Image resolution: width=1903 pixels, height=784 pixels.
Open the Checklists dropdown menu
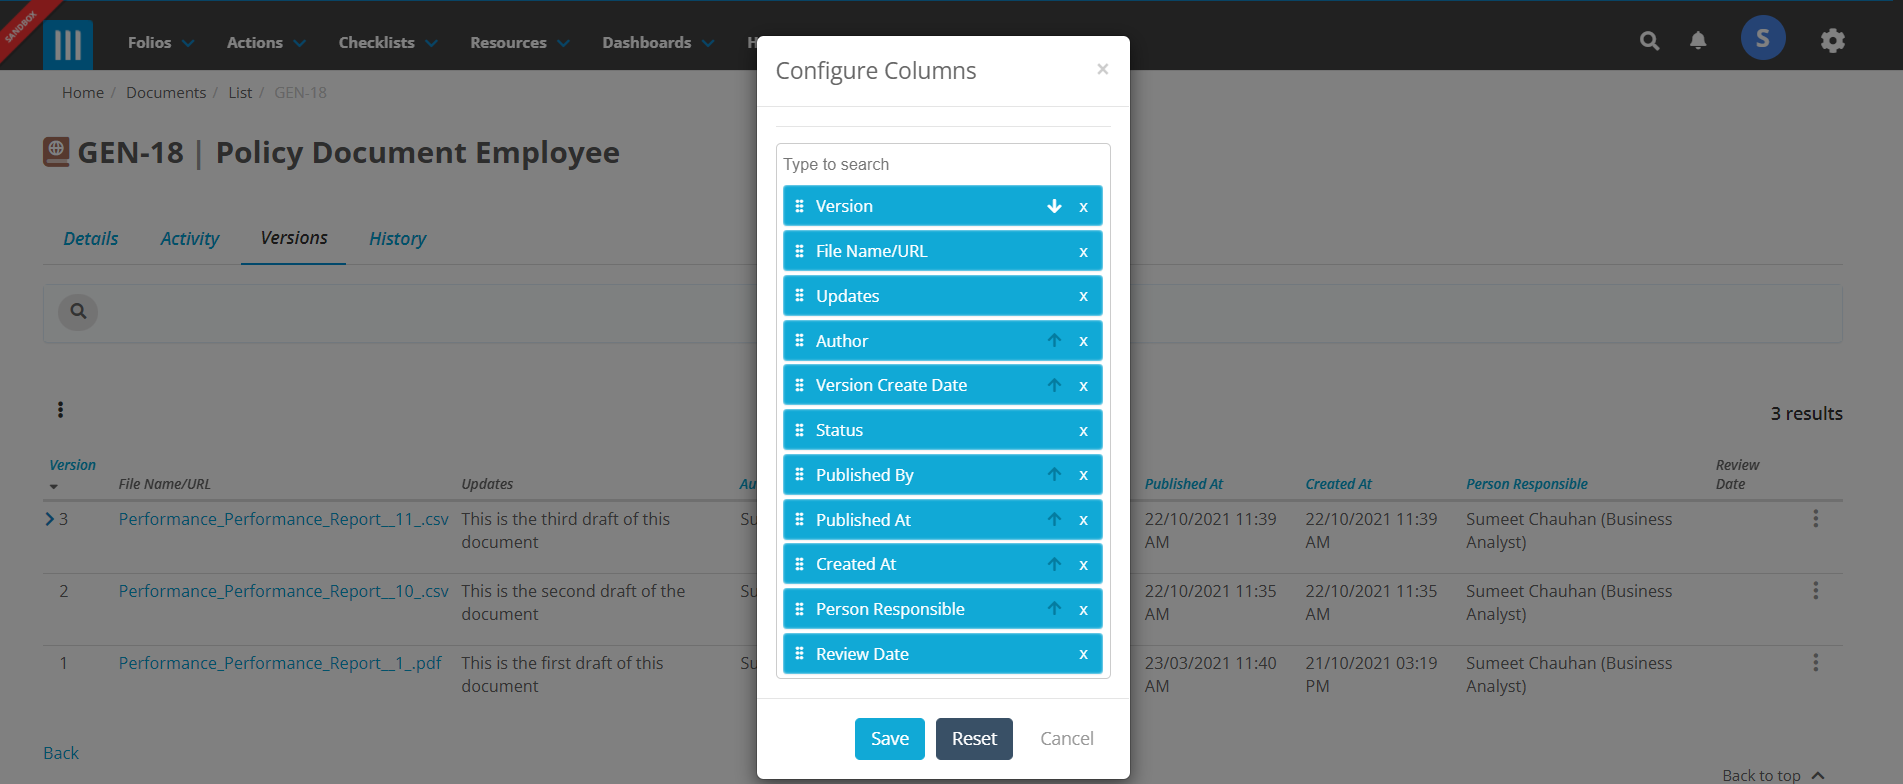coord(388,42)
